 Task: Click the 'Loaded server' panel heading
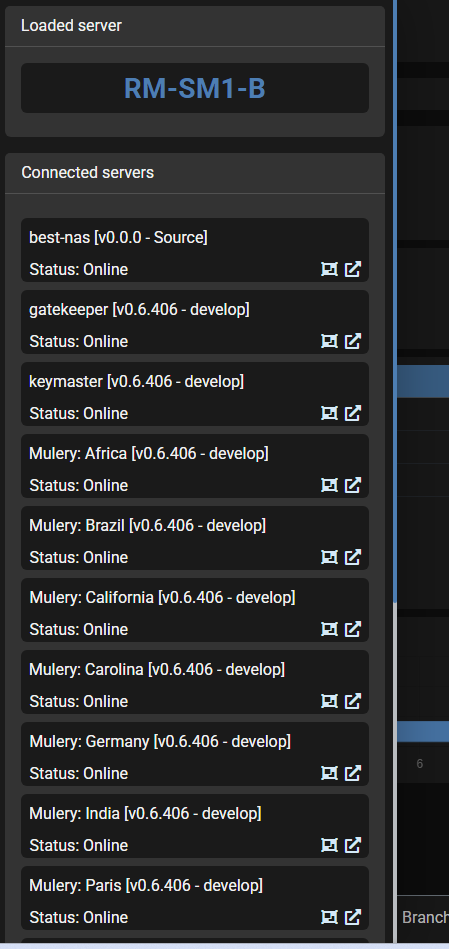coord(71,26)
